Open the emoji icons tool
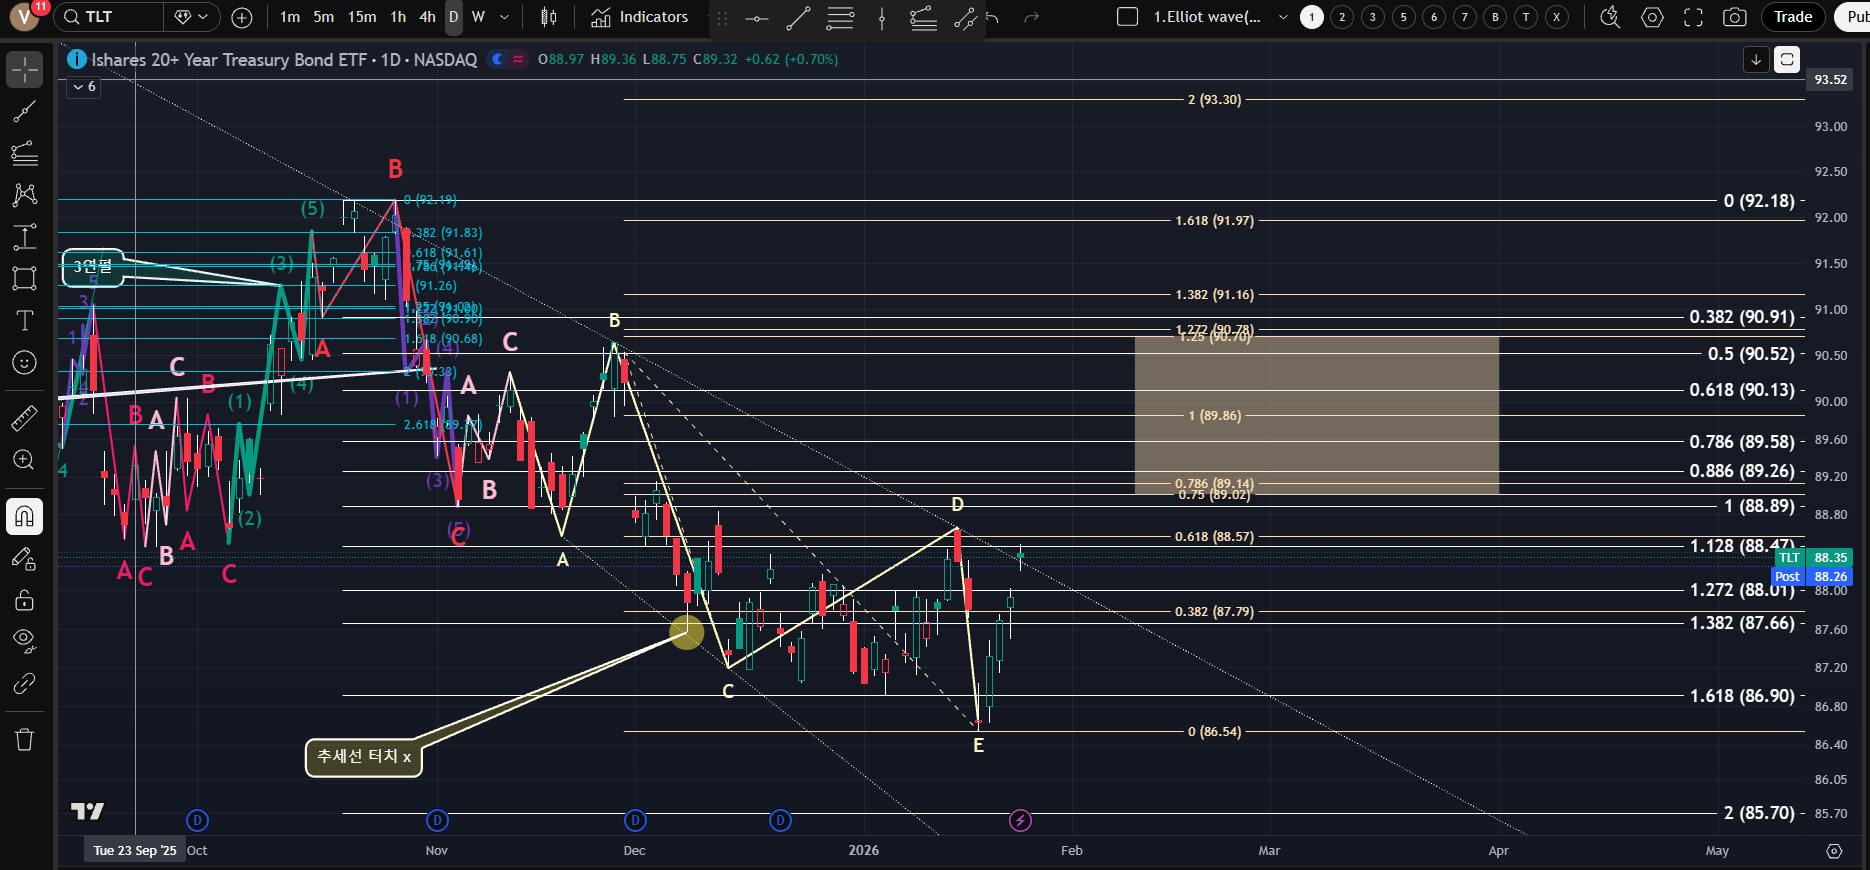1870x870 pixels. click(25, 363)
